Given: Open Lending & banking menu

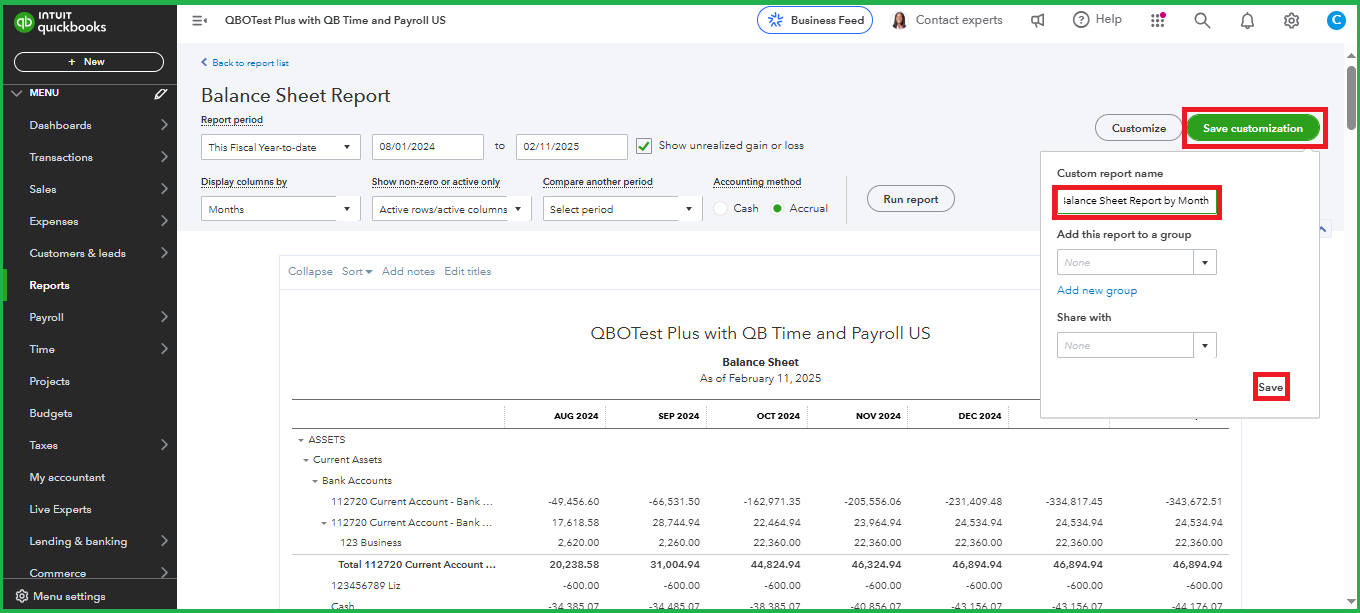Looking at the screenshot, I should coord(89,541).
